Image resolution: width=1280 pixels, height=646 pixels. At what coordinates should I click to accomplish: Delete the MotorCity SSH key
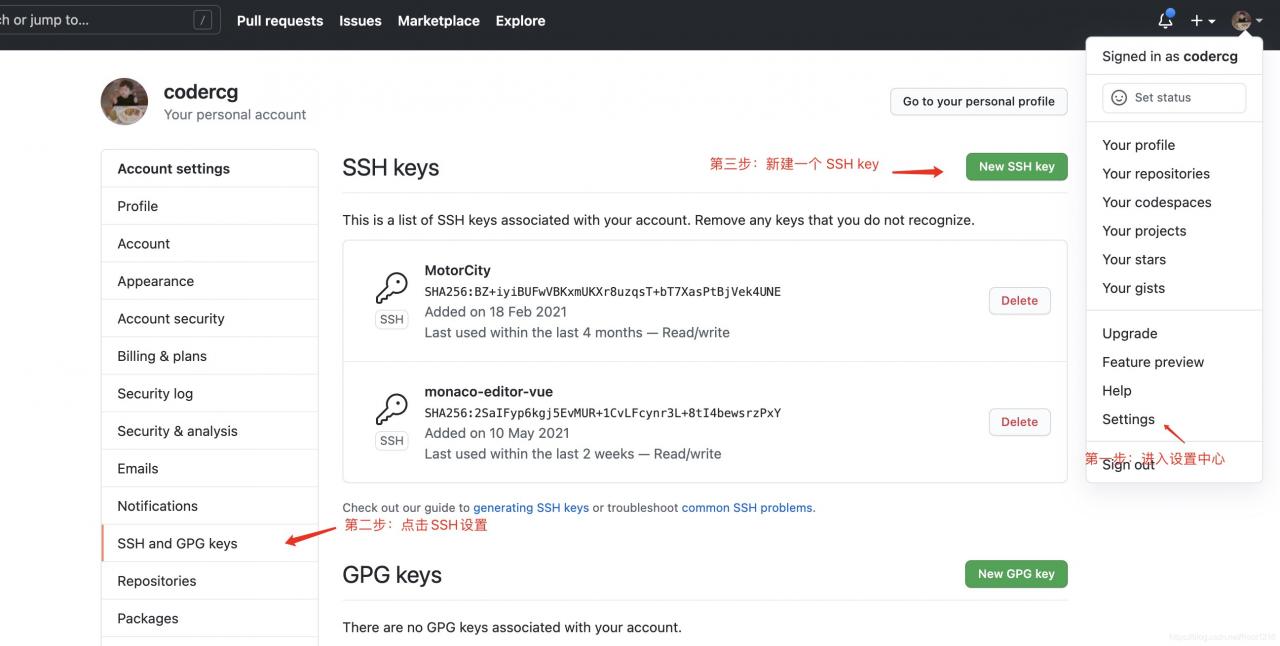1019,301
